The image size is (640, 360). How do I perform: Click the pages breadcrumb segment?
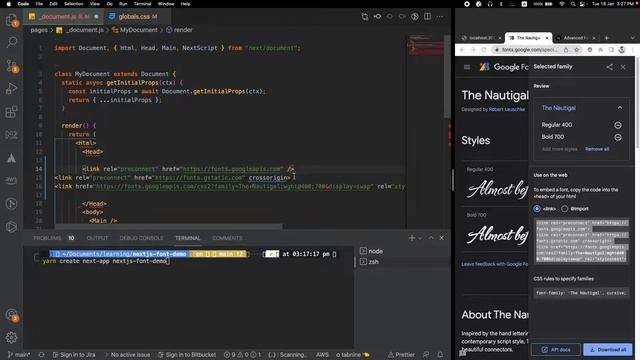coord(39,30)
